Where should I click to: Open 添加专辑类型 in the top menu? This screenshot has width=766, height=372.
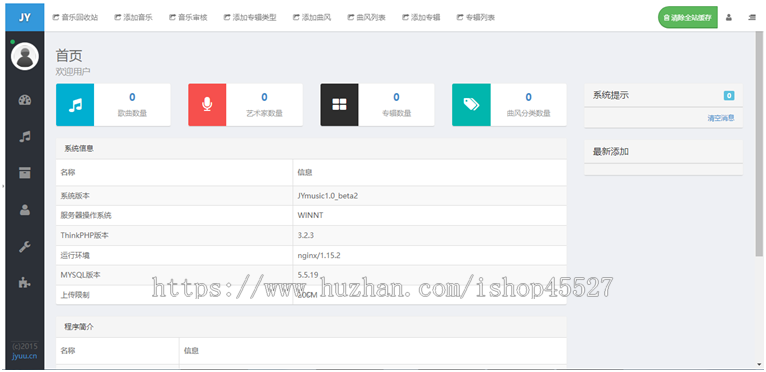pyautogui.click(x=250, y=18)
